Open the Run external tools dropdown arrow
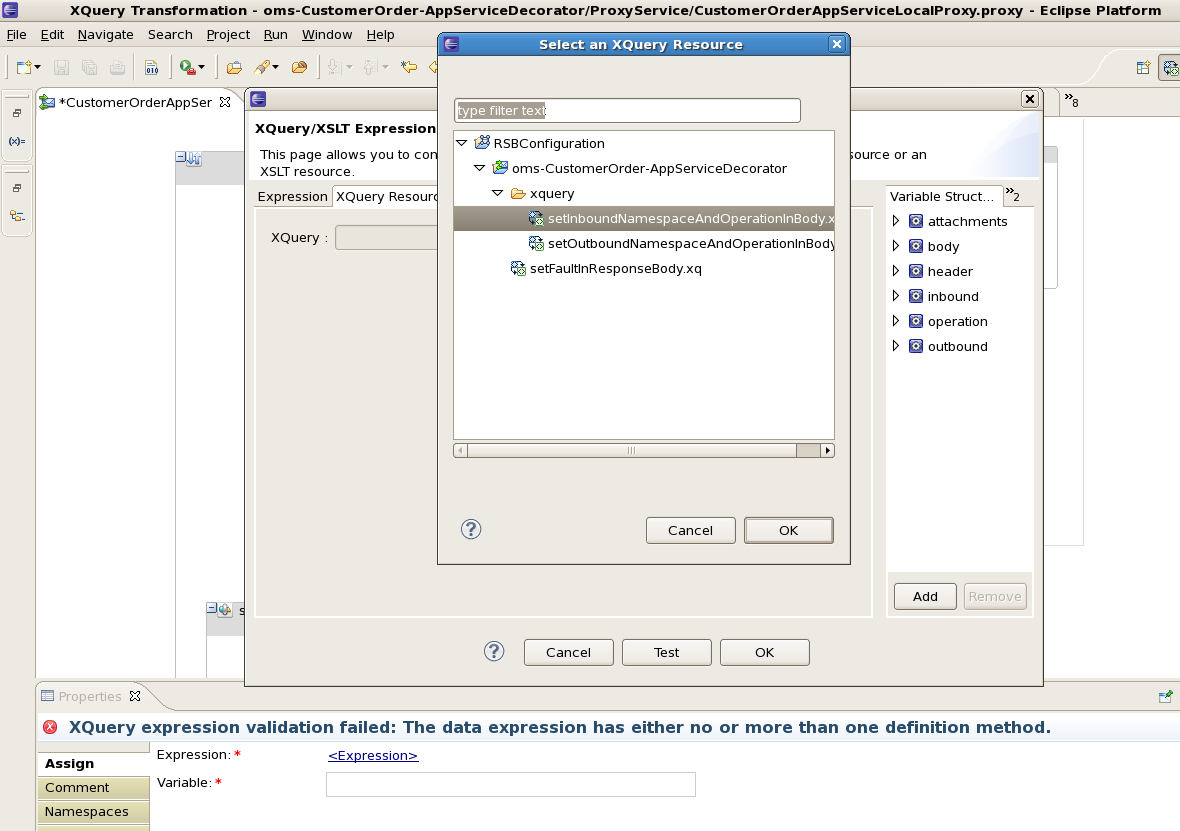The image size is (1180, 831). pos(201,68)
